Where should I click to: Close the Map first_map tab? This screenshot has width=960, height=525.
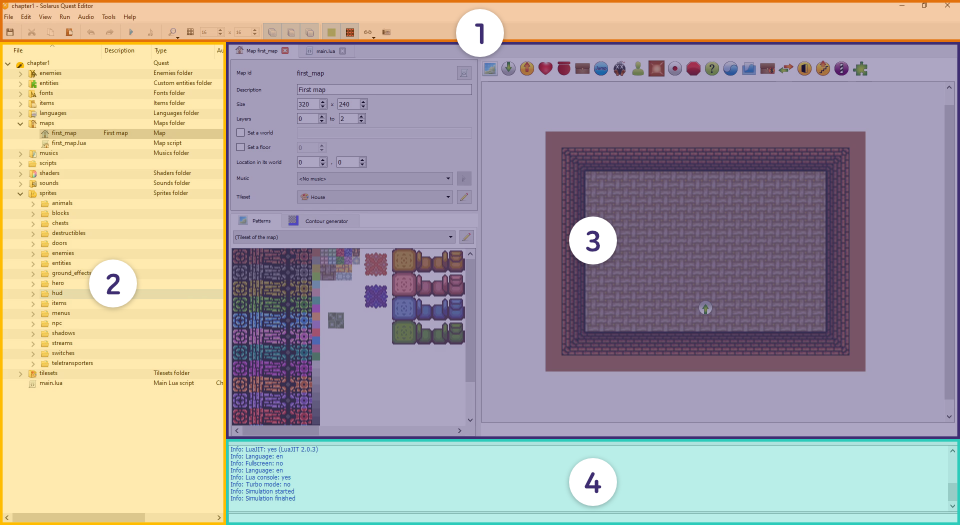pos(285,51)
